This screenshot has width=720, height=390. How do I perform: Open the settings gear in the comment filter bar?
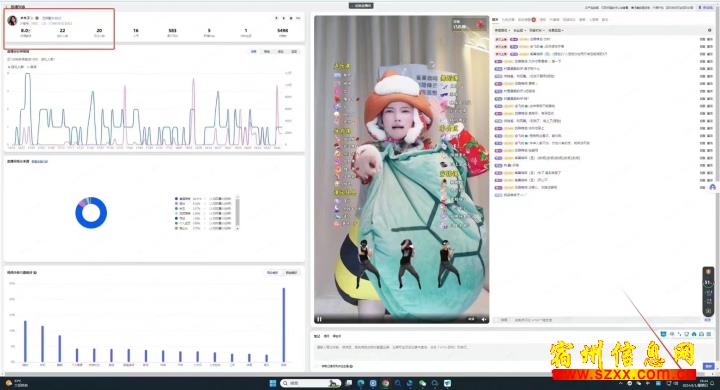[710, 30]
